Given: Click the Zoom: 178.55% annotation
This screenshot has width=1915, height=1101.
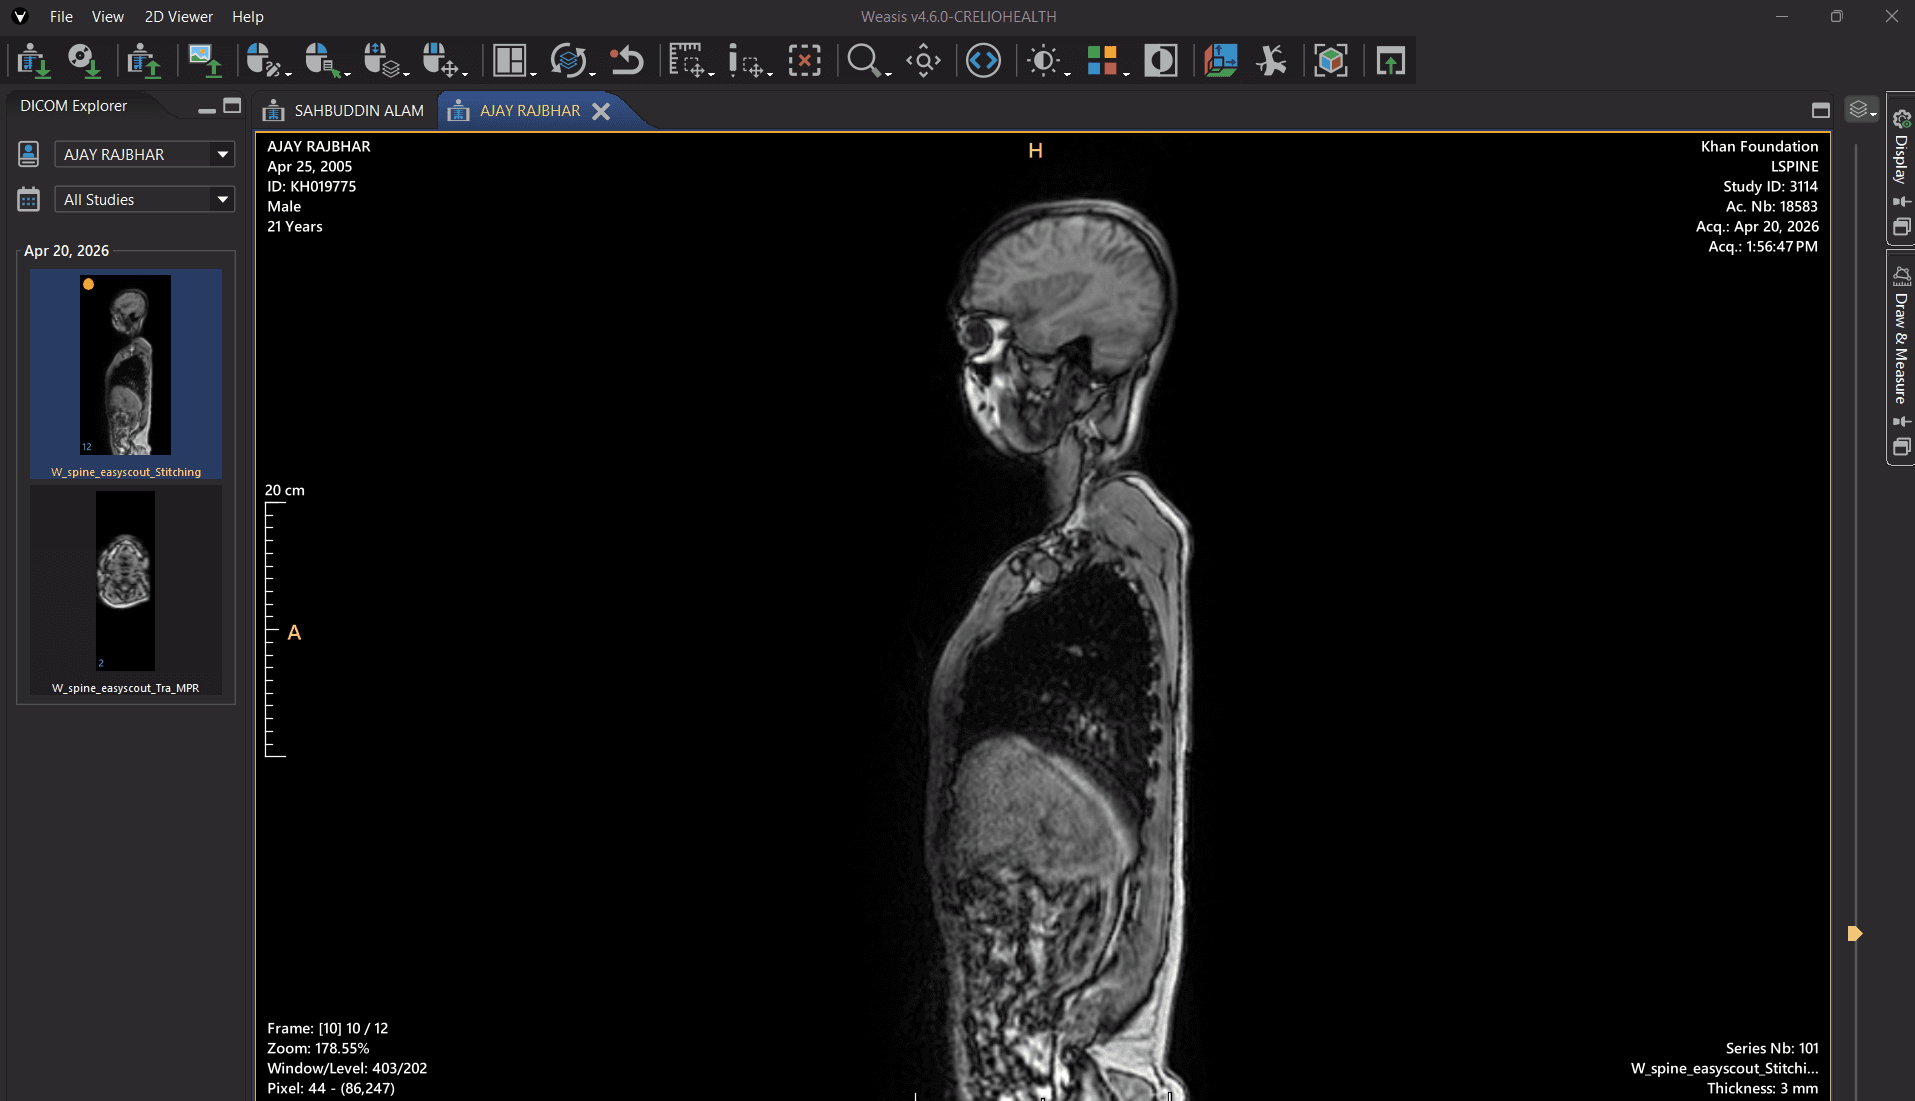Looking at the screenshot, I should click(318, 1048).
